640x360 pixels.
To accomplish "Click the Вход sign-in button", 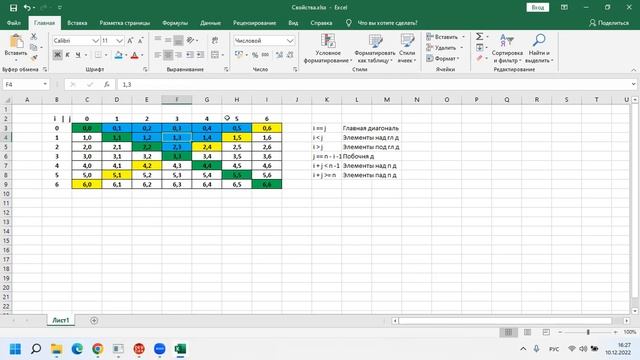I will click(538, 7).
